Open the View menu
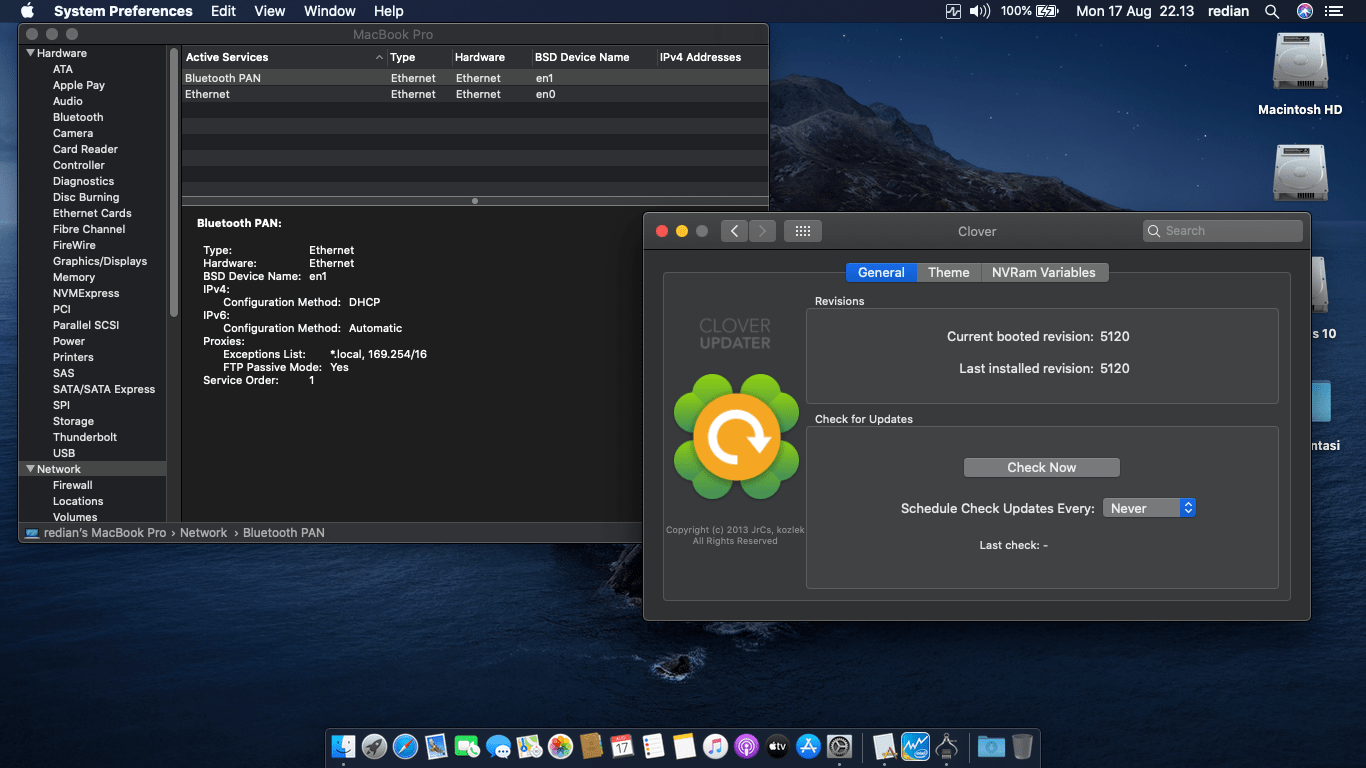Viewport: 1366px width, 768px height. click(270, 11)
